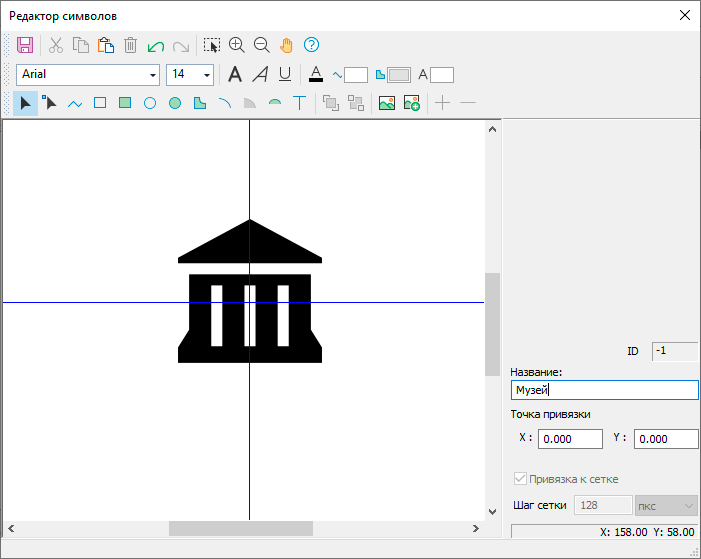The image size is (701, 559).
Task: Click the Cut scissors icon
Action: tap(56, 45)
